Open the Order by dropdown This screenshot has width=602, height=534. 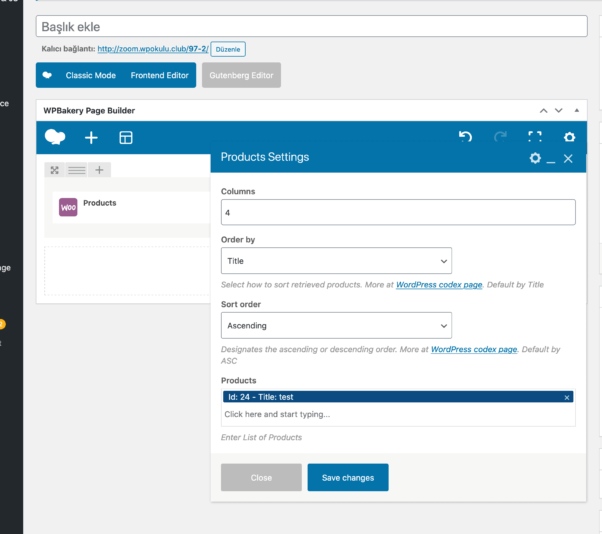coord(336,261)
